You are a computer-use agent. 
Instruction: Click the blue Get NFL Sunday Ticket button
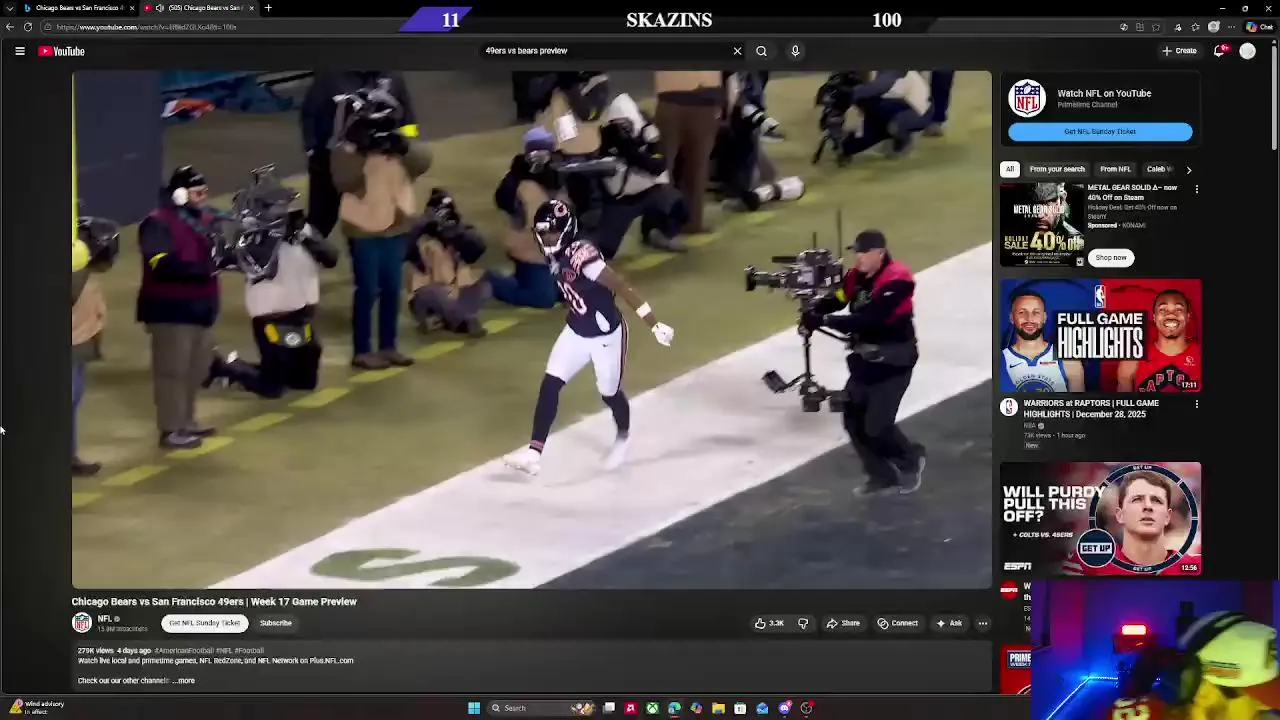point(1100,131)
